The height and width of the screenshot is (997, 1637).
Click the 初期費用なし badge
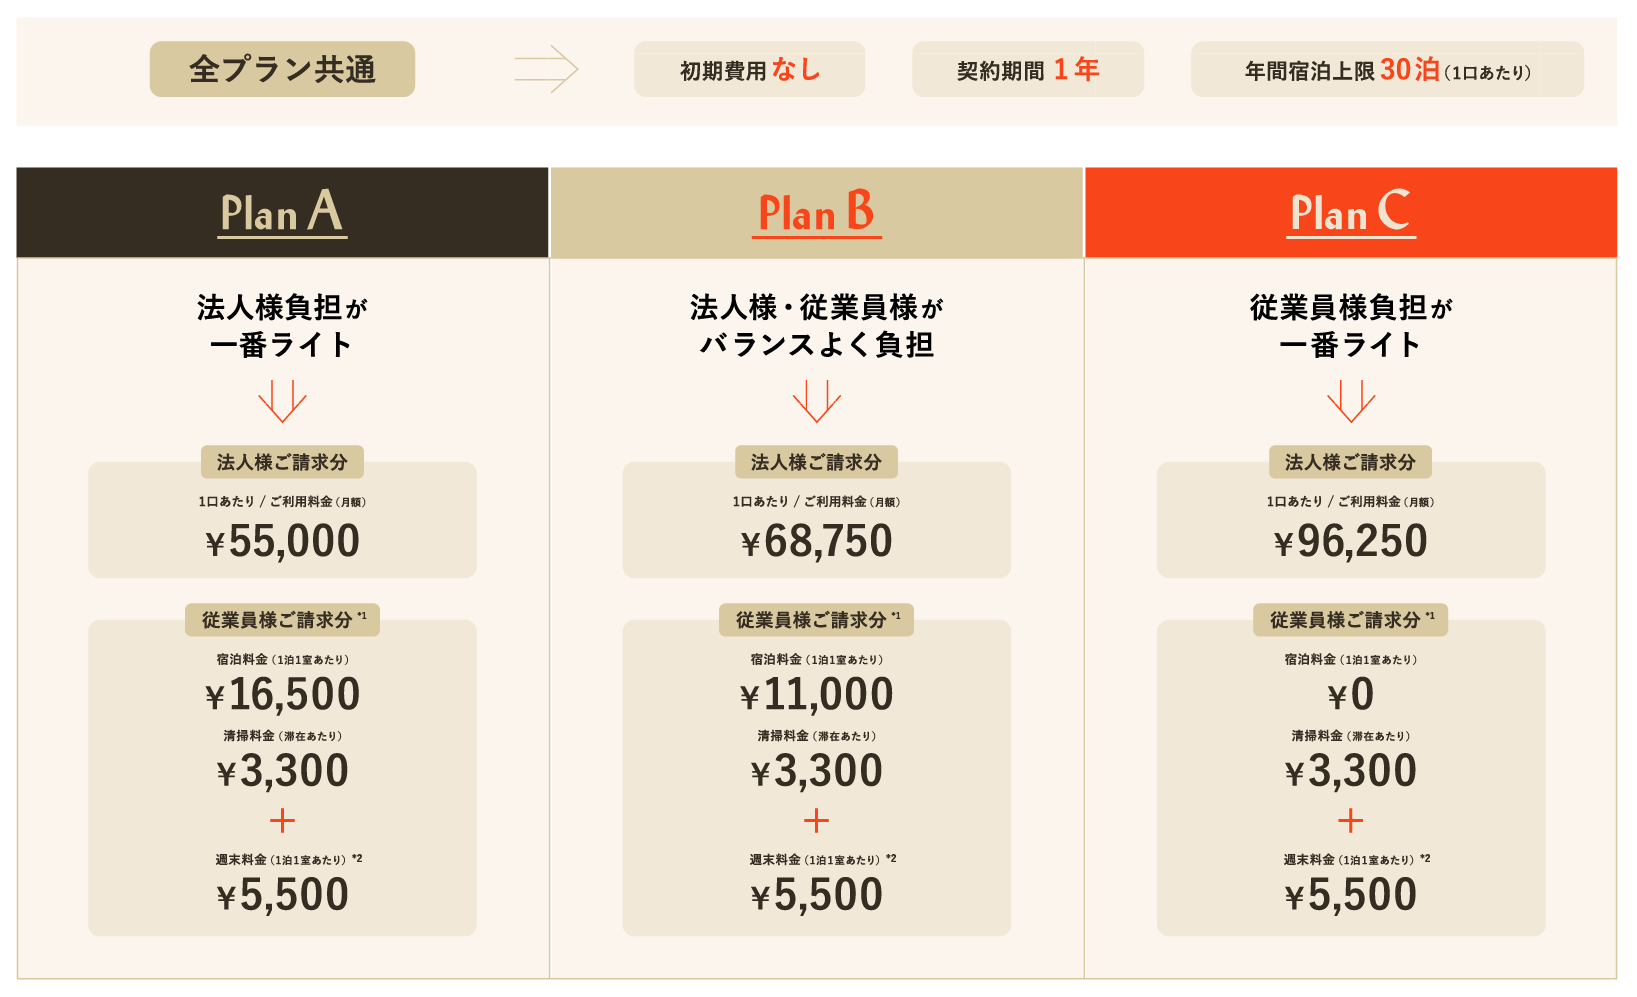tap(749, 70)
